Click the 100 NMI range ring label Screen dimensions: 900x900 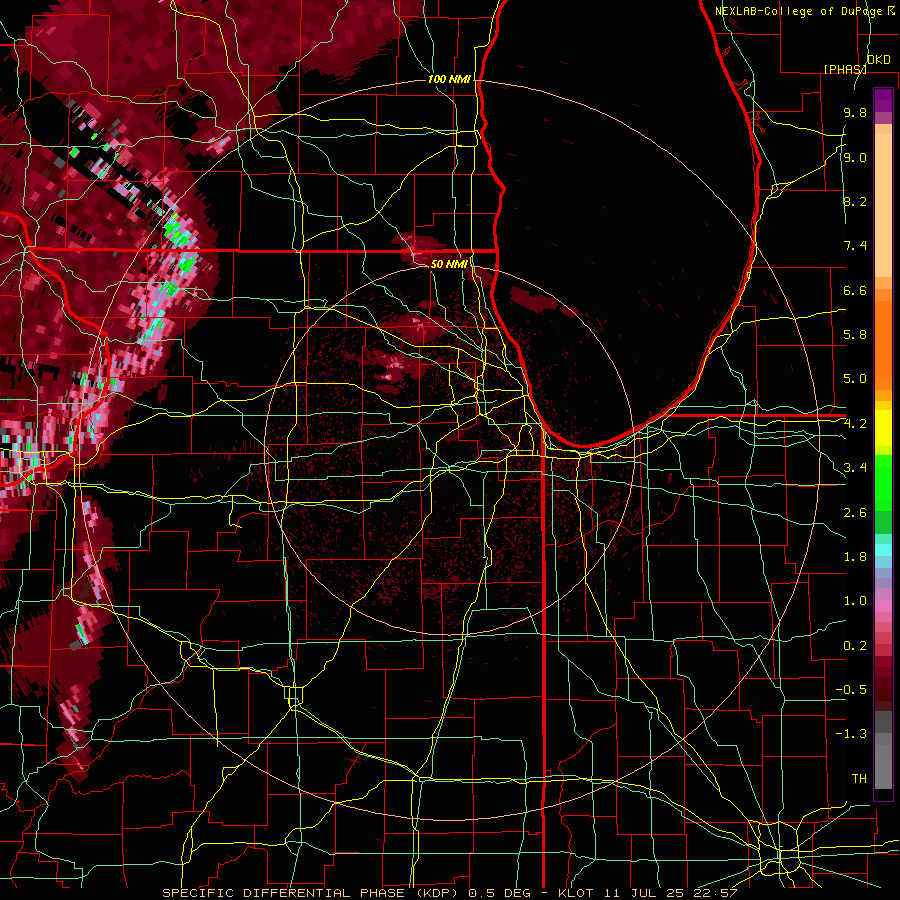[x=449, y=79]
